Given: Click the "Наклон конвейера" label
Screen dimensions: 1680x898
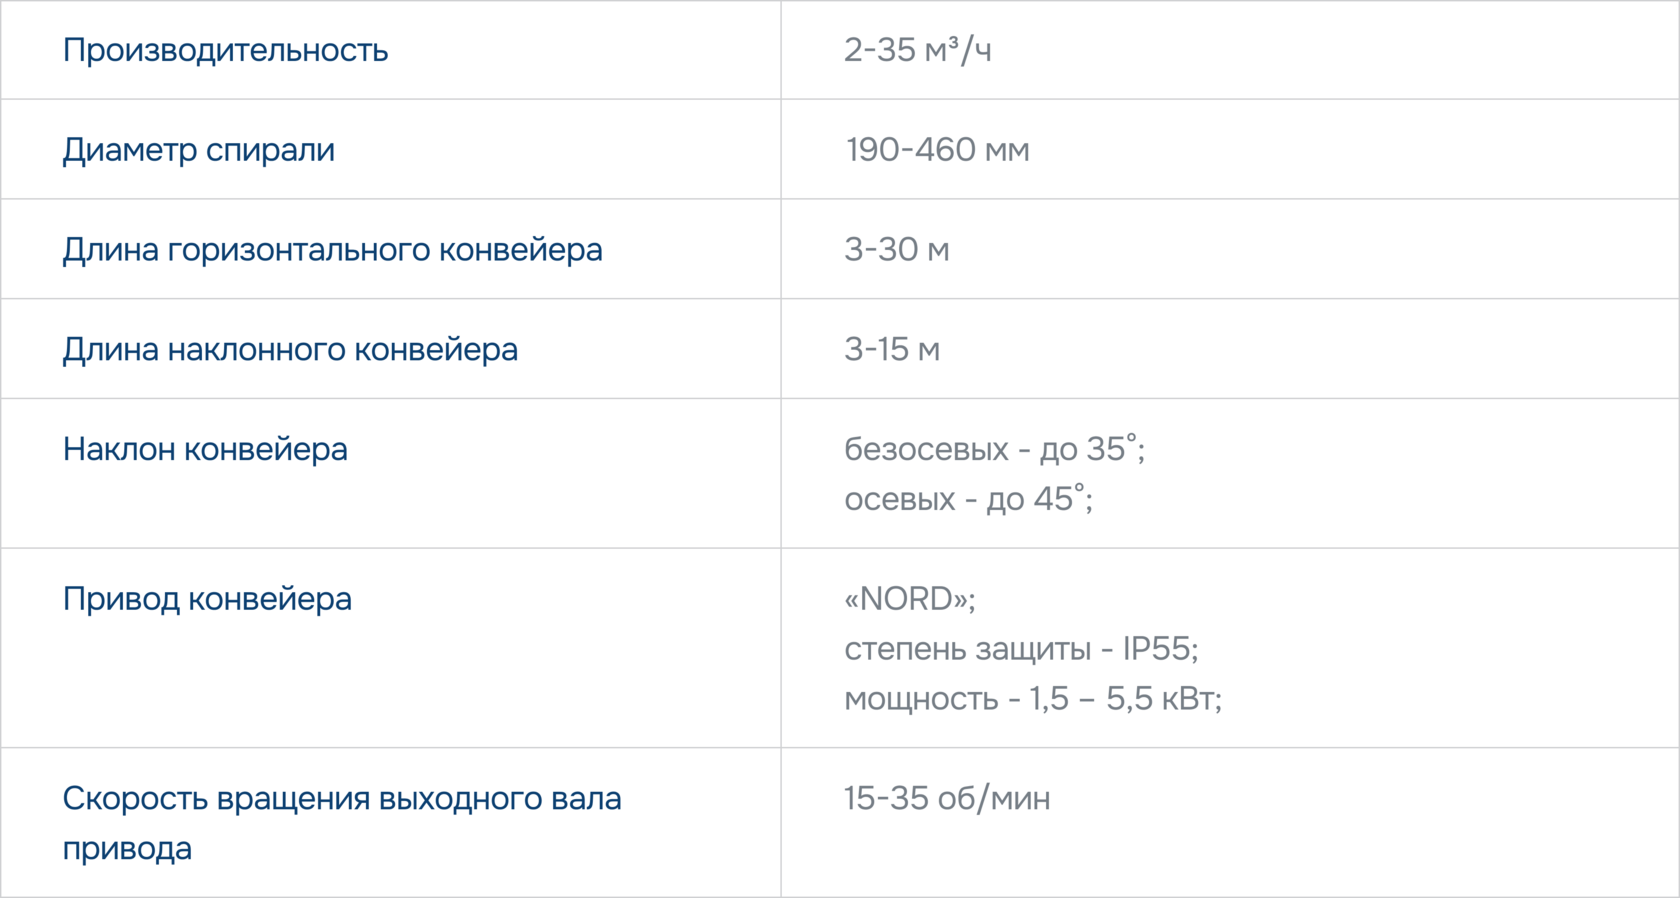Looking at the screenshot, I should point(205,450).
